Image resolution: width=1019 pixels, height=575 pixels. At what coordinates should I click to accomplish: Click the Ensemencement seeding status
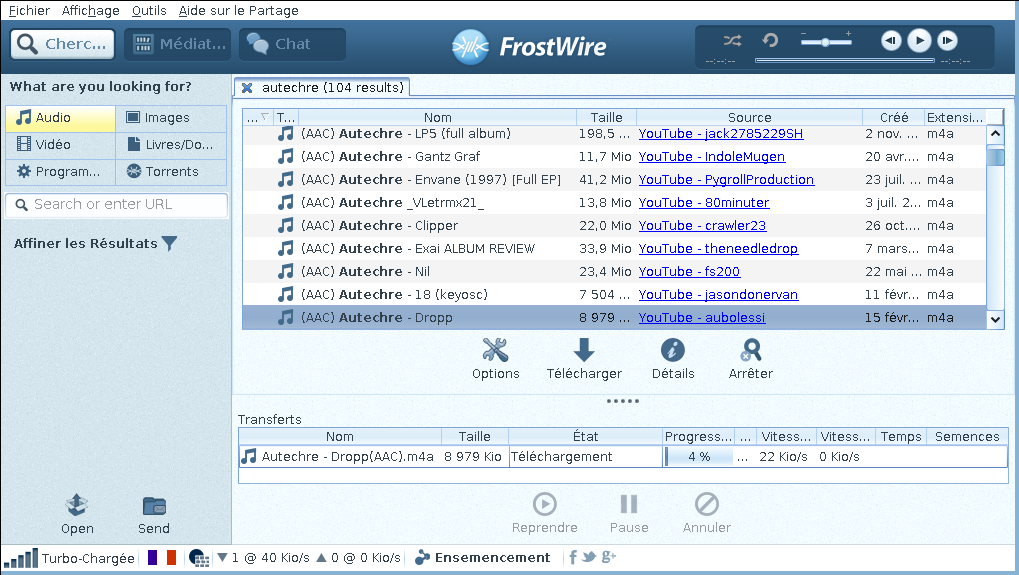pos(483,557)
